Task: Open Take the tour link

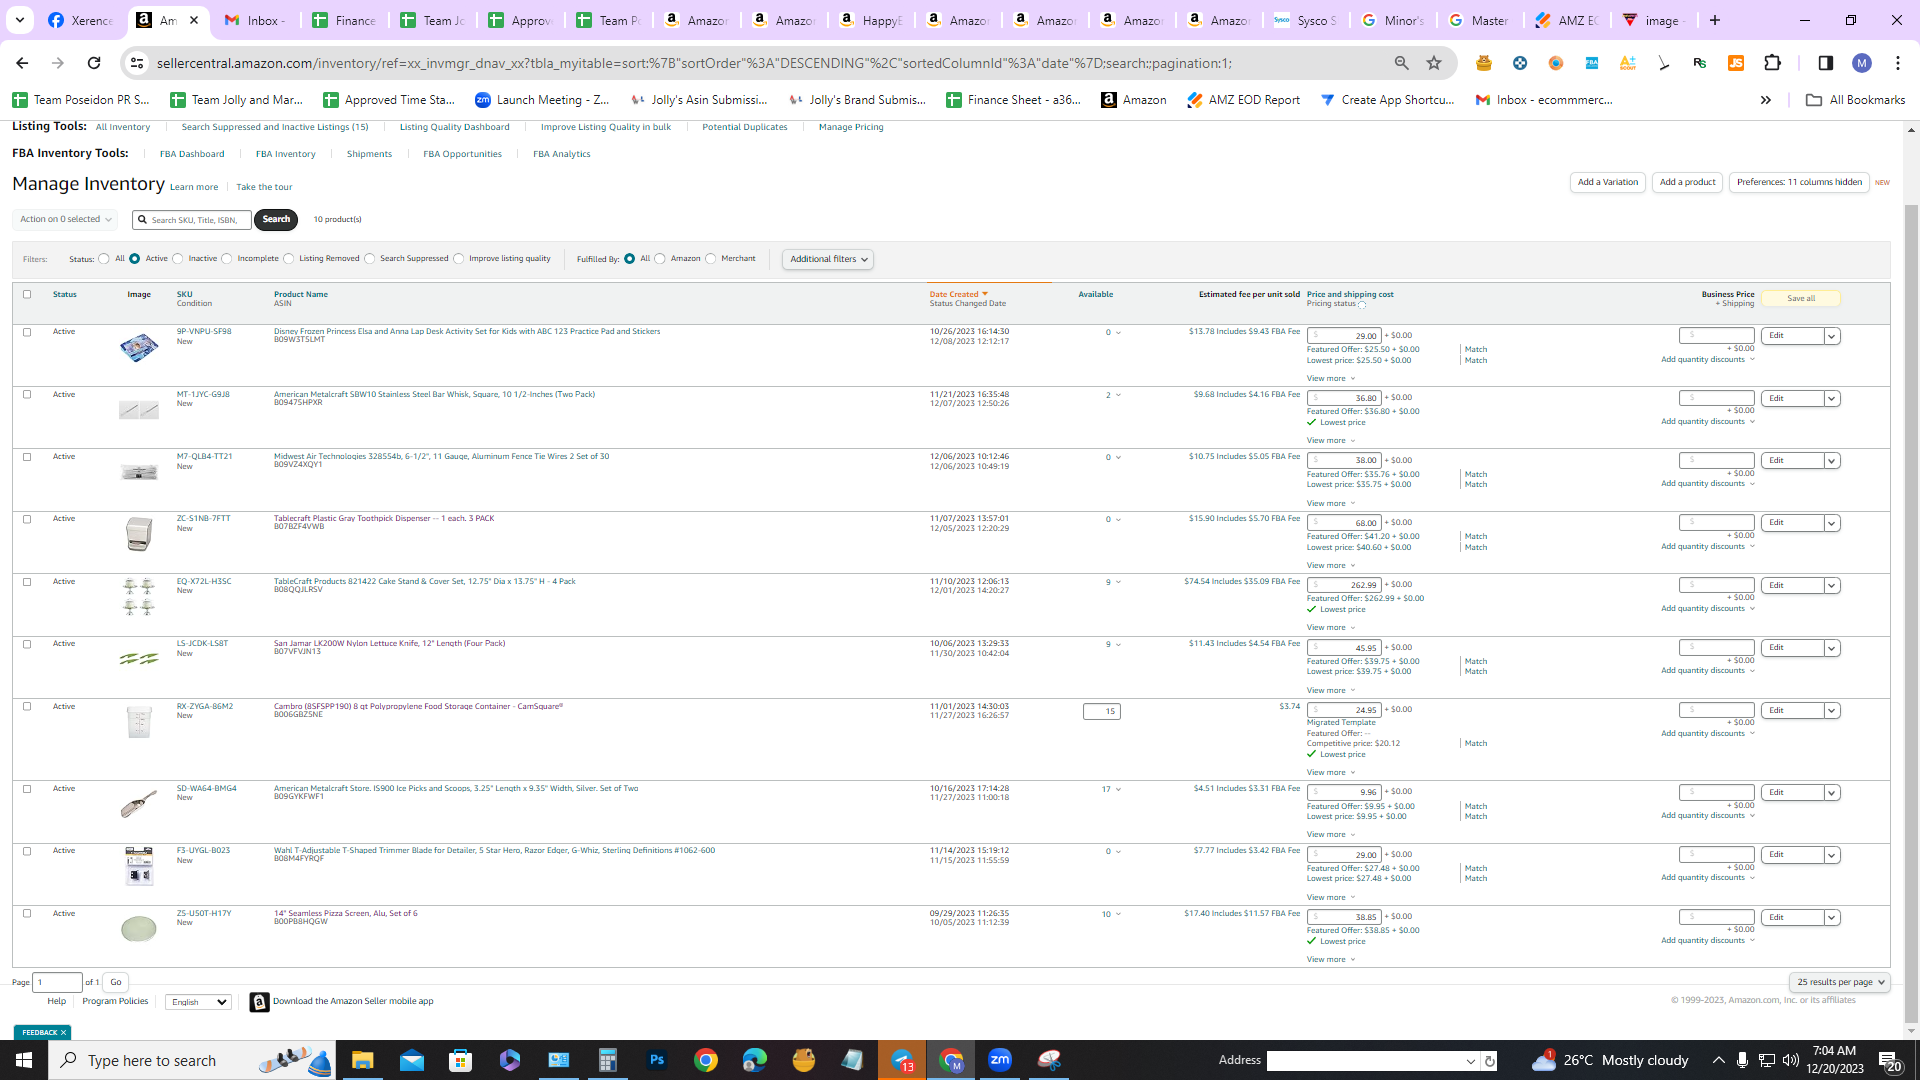Action: pos(264,187)
